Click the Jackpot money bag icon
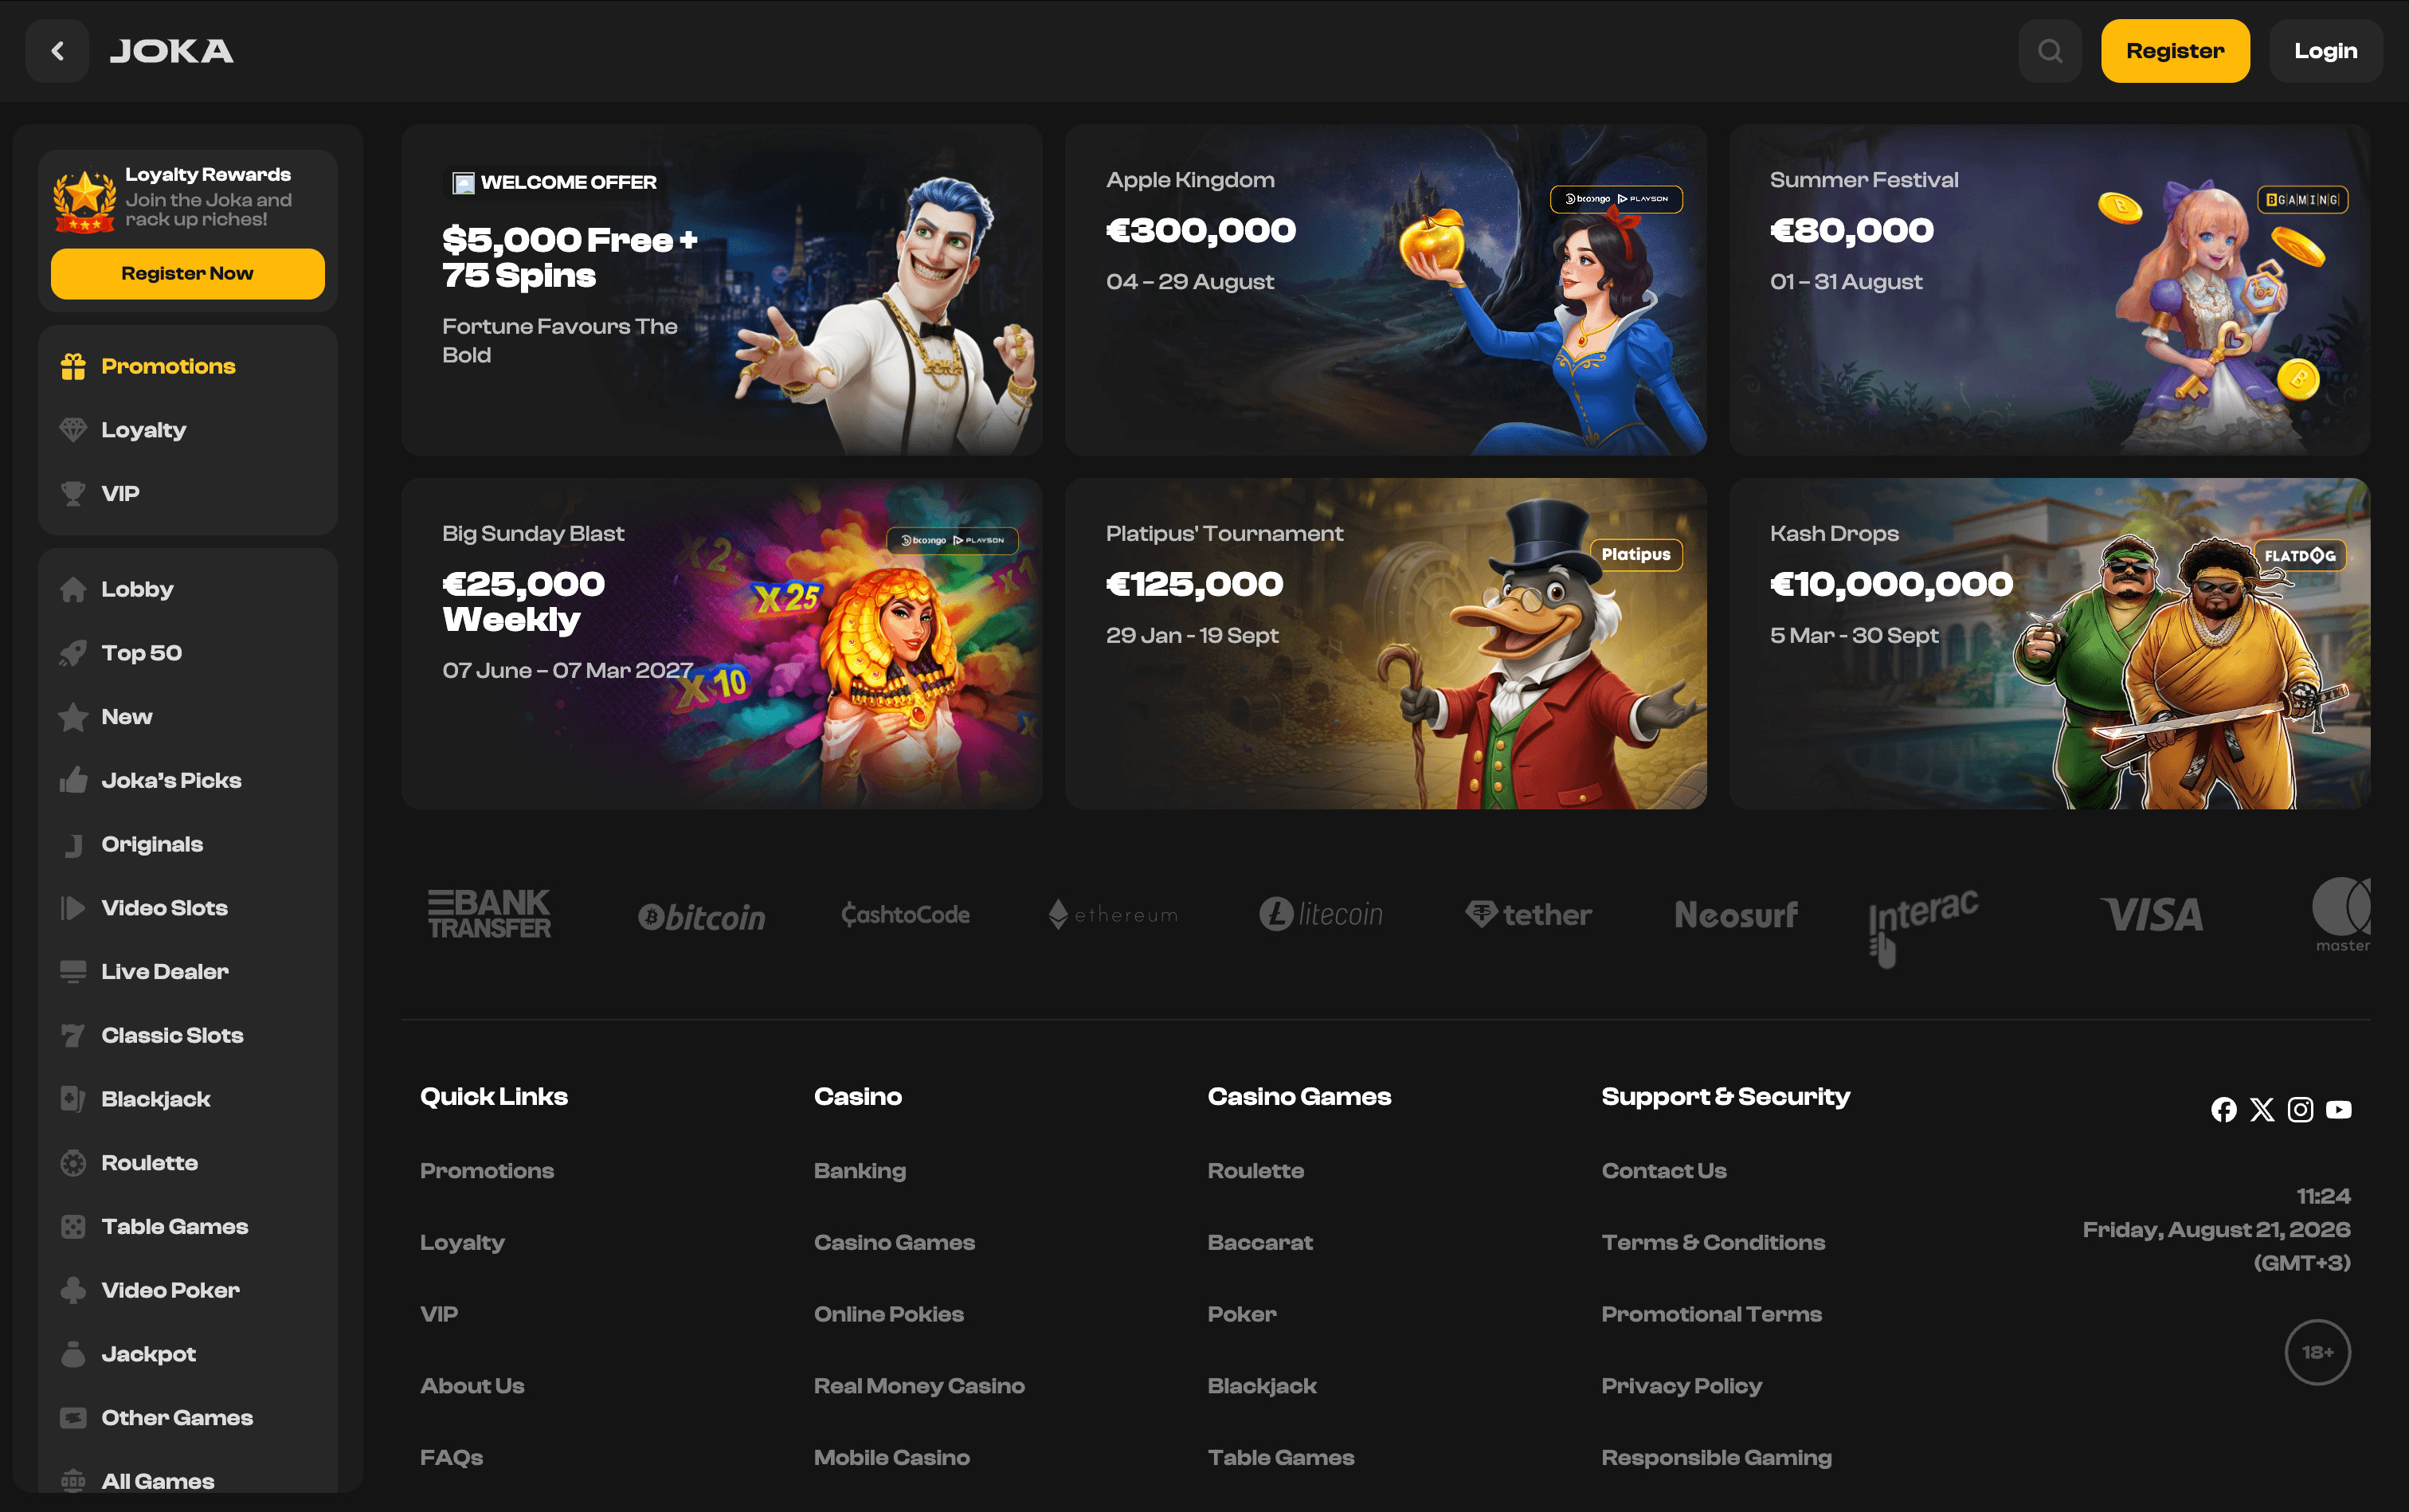 coord(73,1354)
